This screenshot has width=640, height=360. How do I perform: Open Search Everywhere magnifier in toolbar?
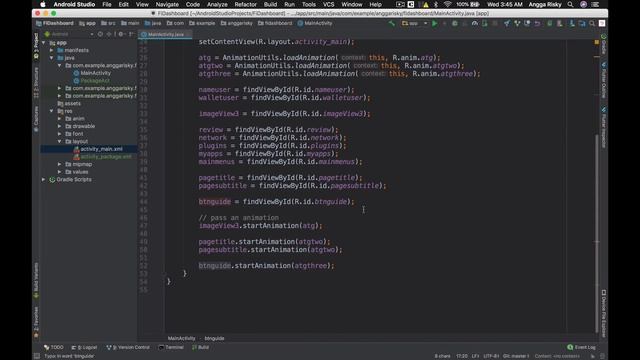[x=592, y=24]
